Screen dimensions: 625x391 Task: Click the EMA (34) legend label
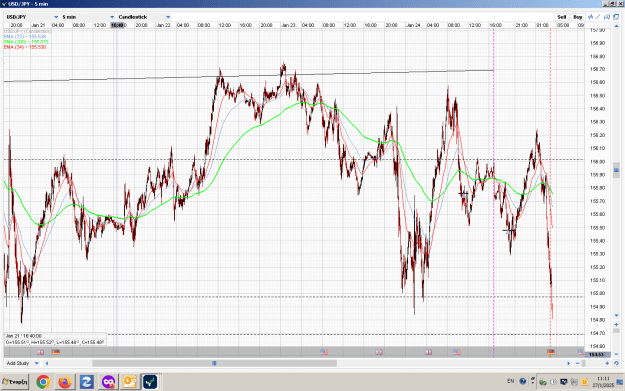point(25,47)
